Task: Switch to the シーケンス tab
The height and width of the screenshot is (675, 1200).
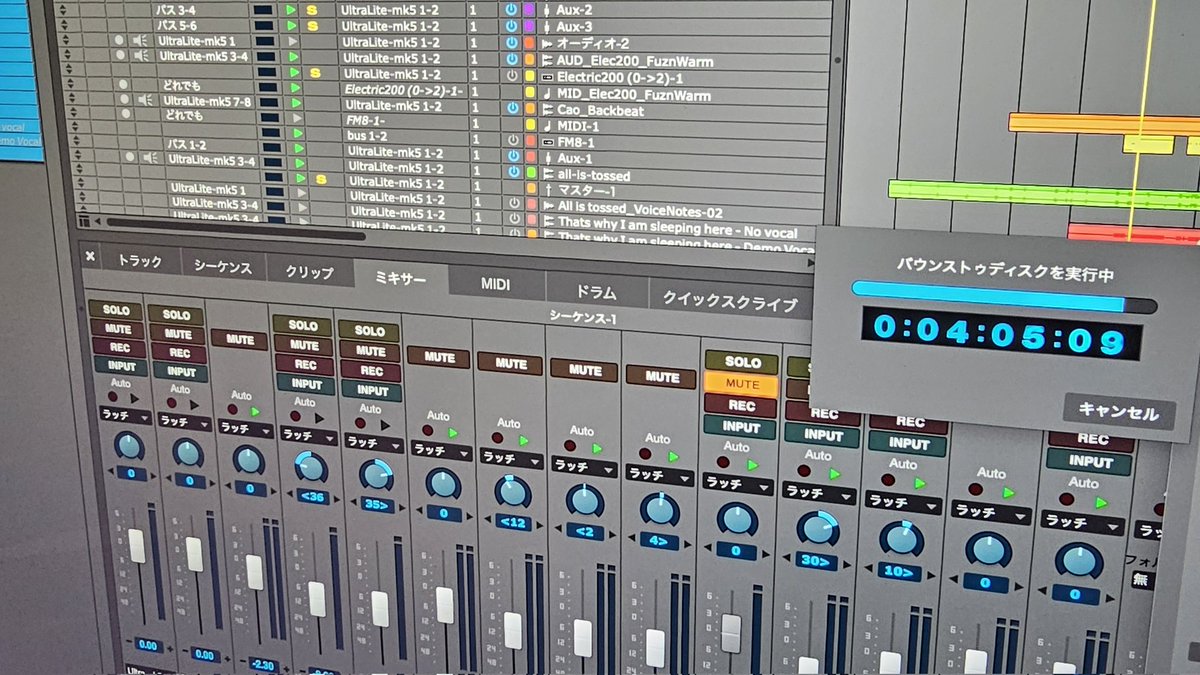Action: 224,265
